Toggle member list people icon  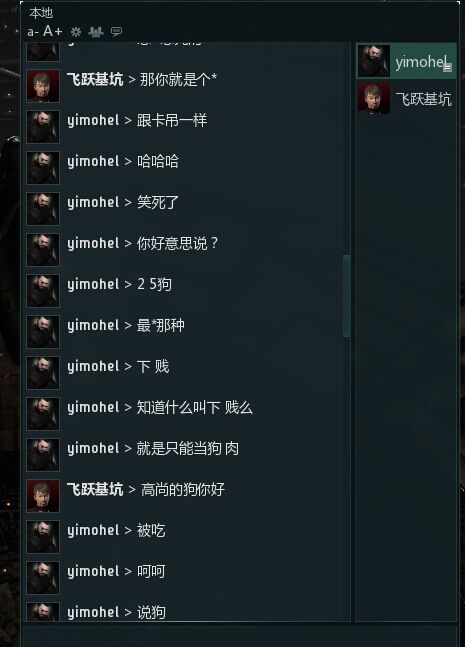coord(96,32)
